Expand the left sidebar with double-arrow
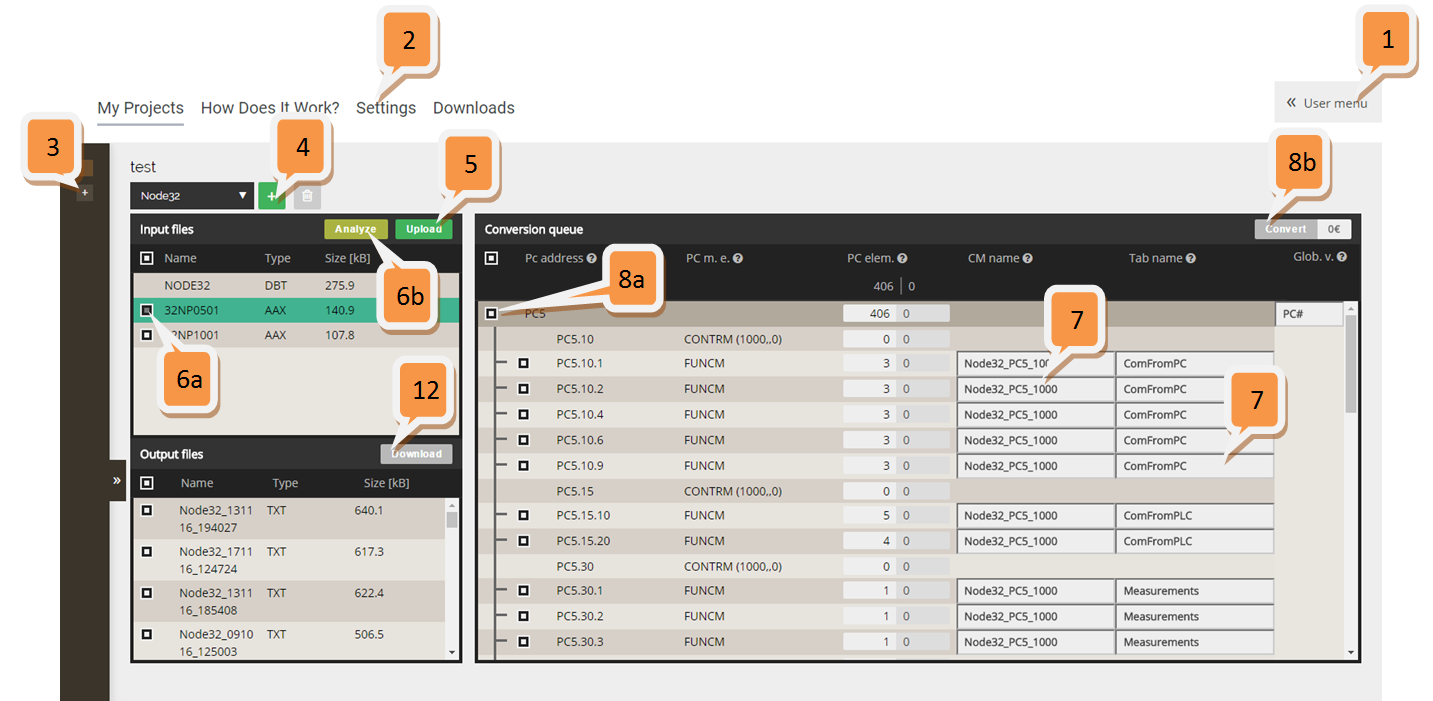Viewport: 1433px width, 701px height. 117,480
